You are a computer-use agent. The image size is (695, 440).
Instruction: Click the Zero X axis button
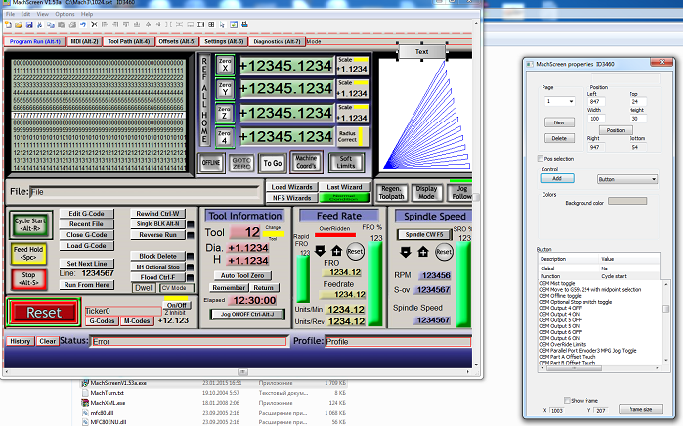tap(225, 63)
